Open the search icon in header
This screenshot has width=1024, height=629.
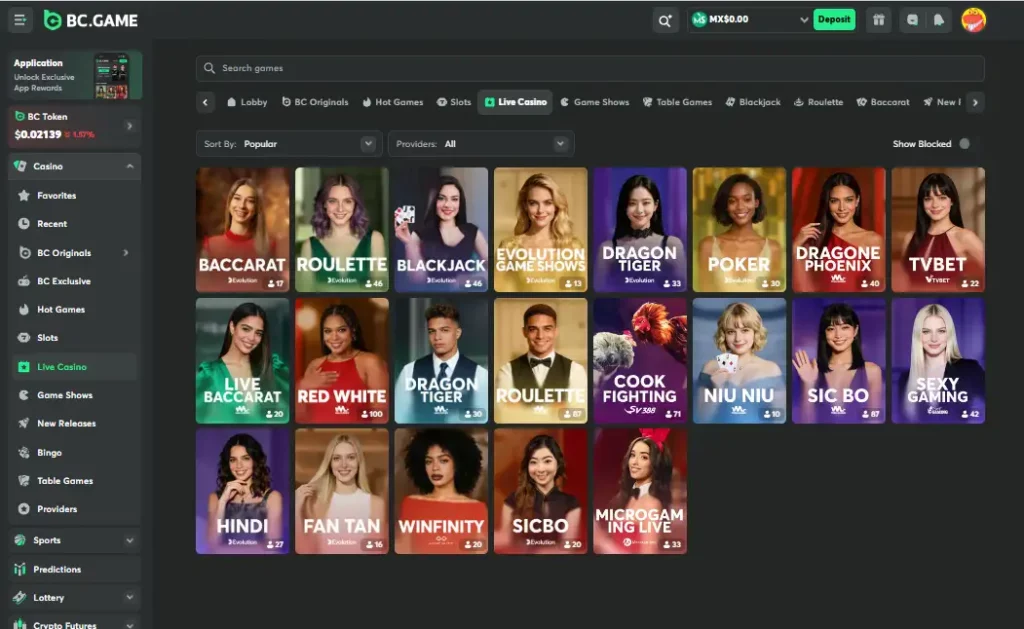click(665, 20)
